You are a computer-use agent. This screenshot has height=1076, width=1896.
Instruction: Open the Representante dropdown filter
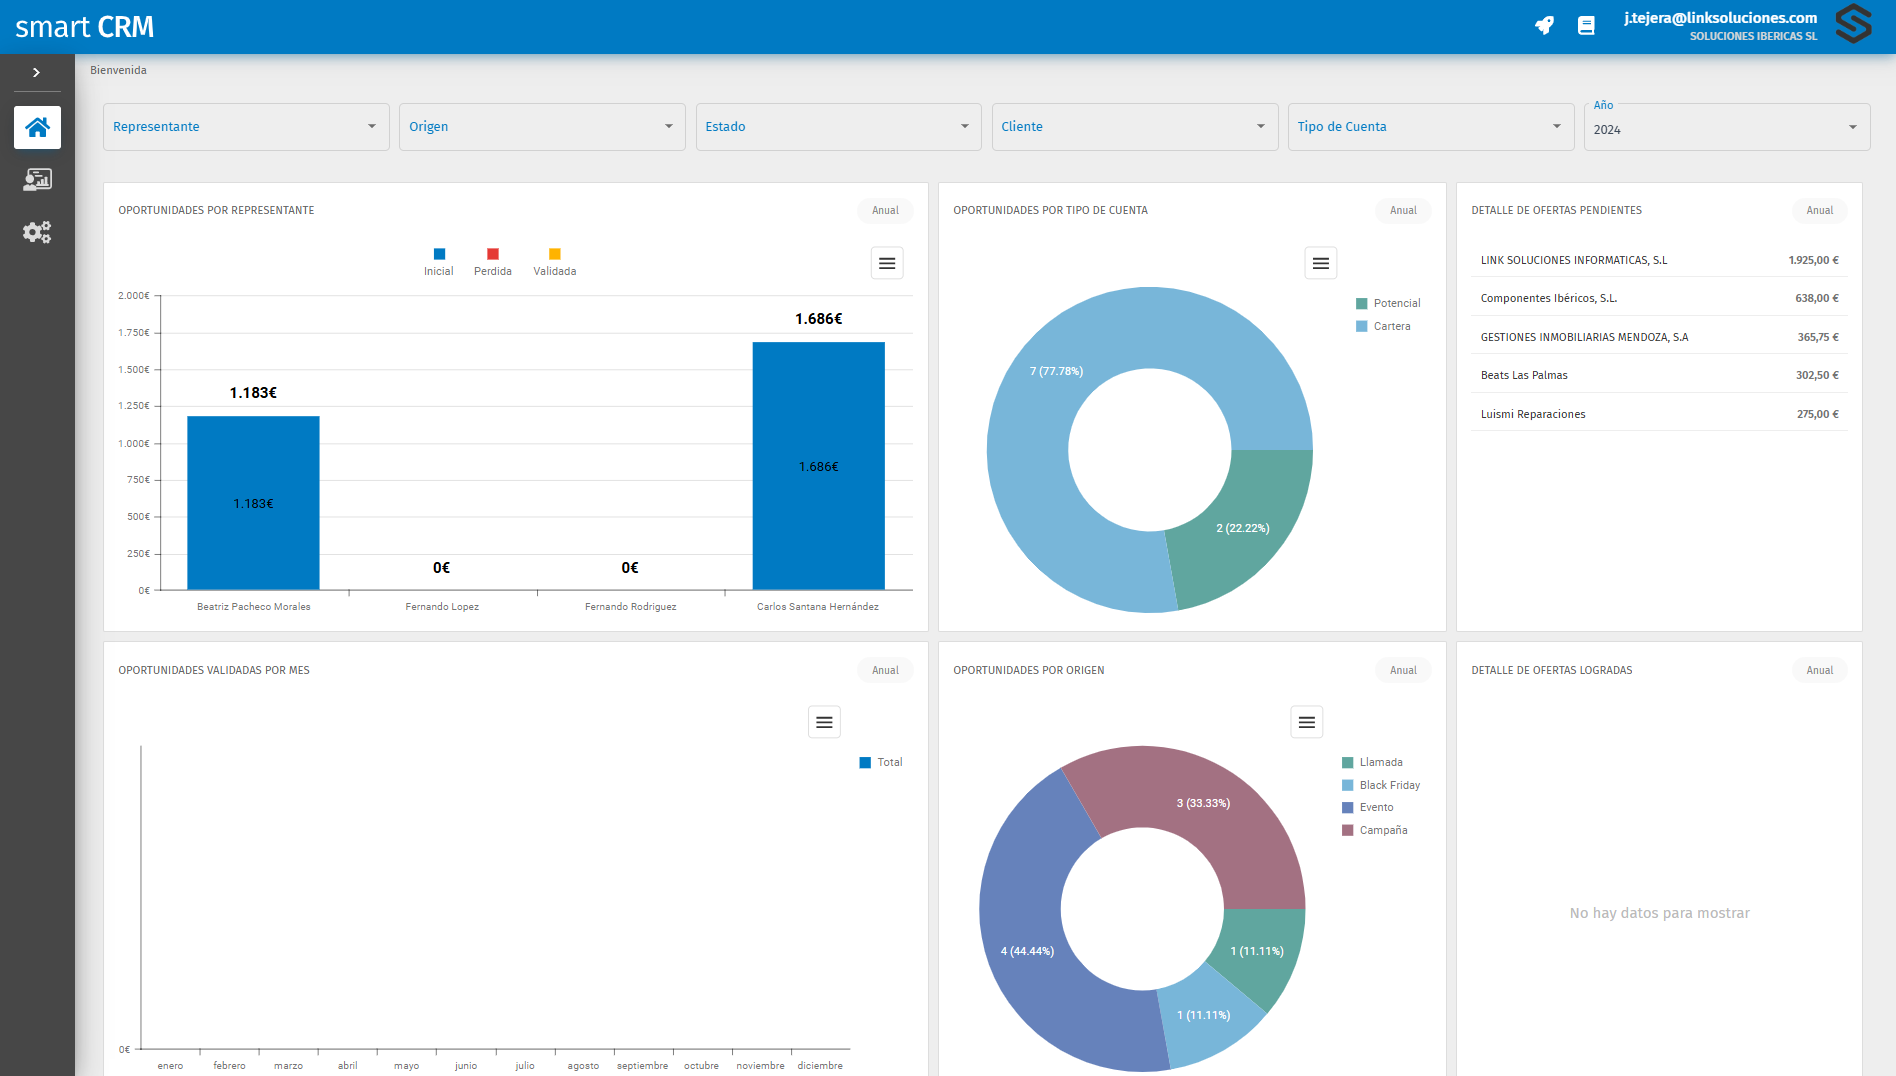[246, 127]
